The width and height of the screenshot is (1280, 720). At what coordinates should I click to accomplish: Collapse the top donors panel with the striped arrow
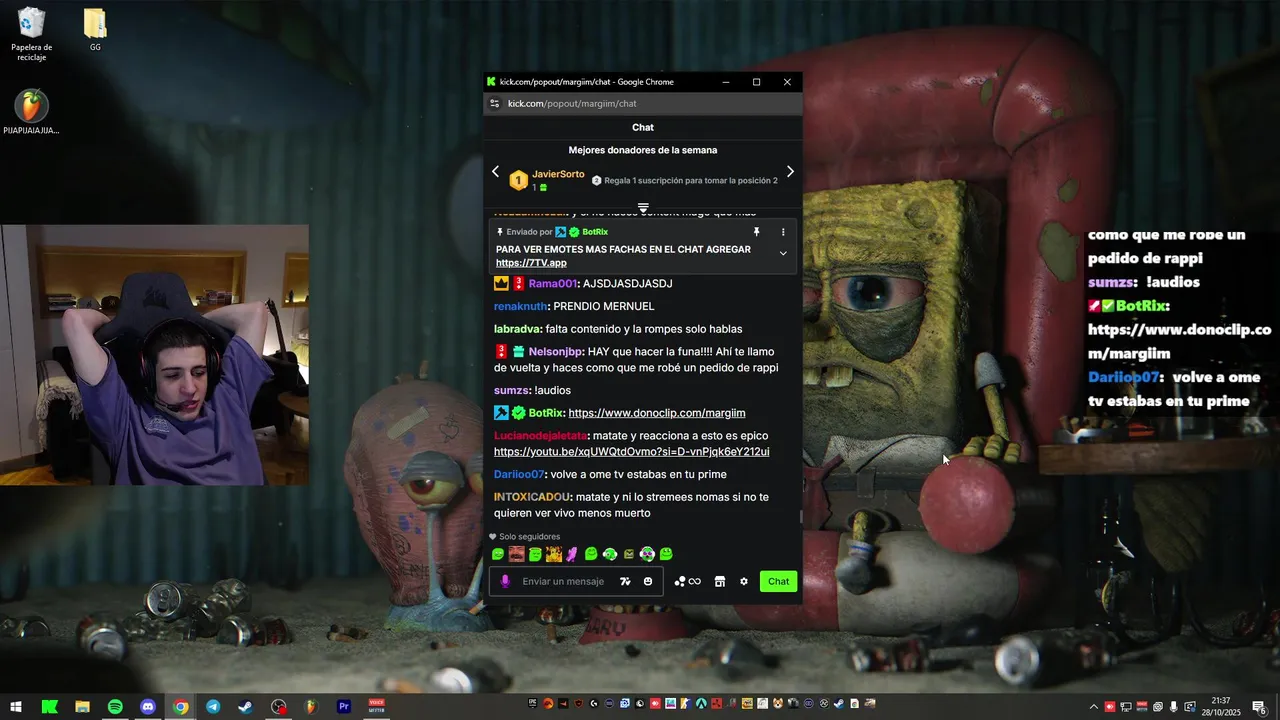[x=643, y=208]
